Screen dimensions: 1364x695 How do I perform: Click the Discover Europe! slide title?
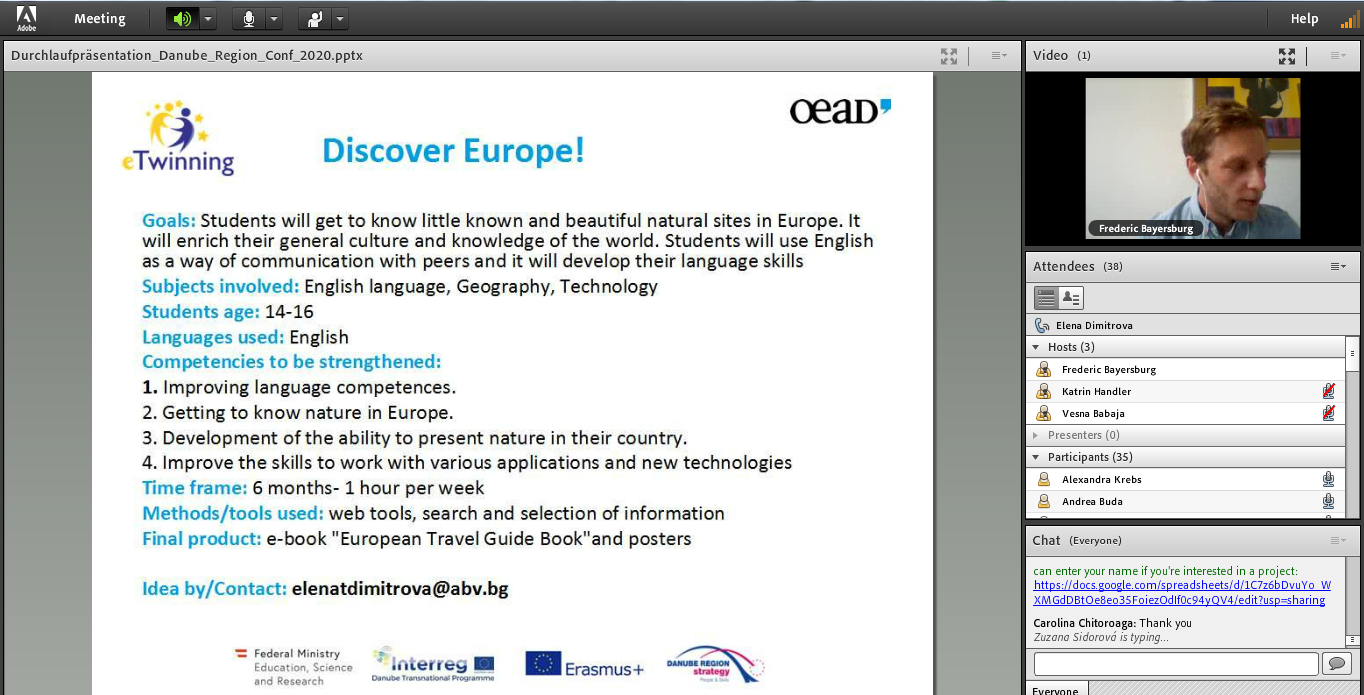tap(453, 151)
